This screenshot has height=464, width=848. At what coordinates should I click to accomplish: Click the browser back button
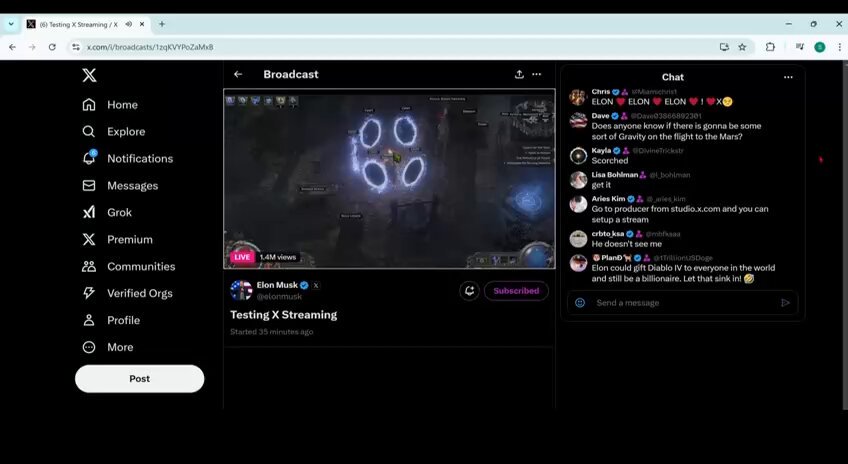pos(12,47)
